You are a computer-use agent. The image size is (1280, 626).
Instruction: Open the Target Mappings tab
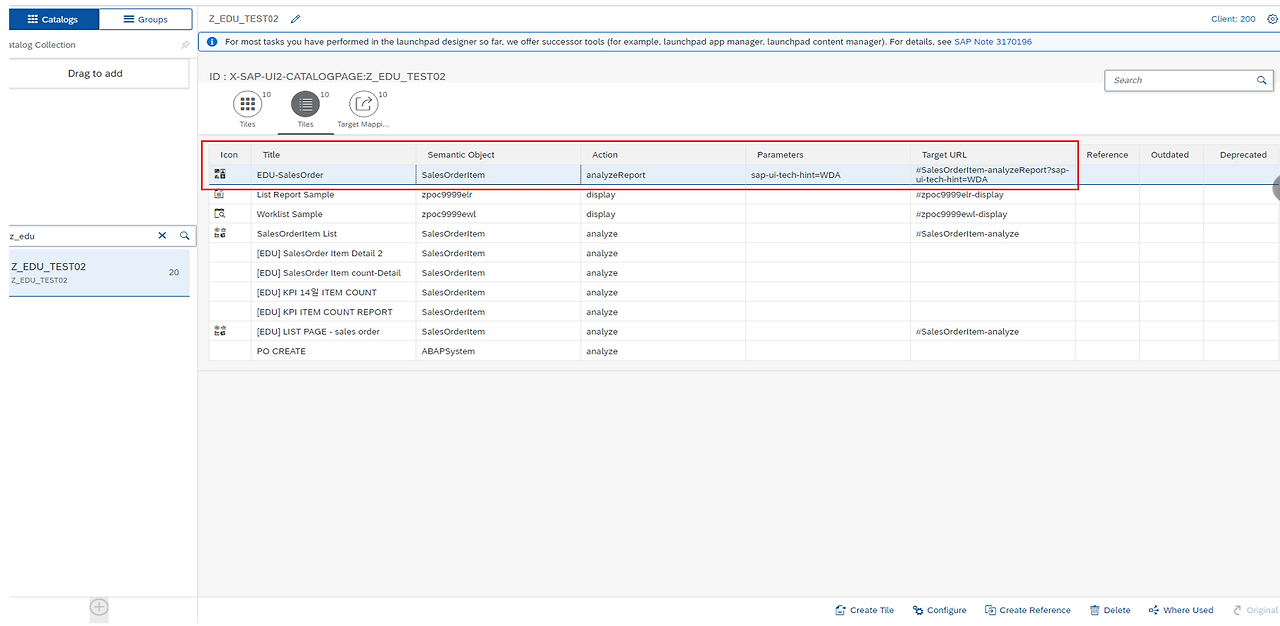(363, 104)
